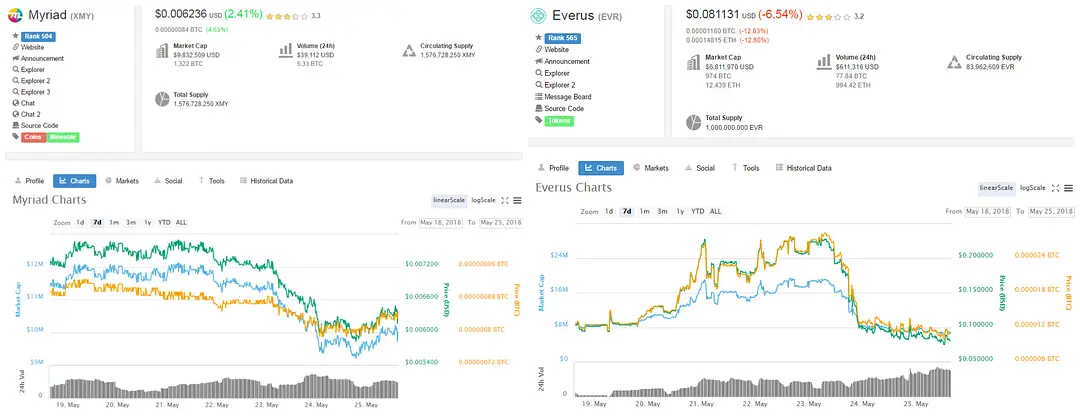Click the Everus coin logo icon
The width and height of the screenshot is (1080, 419).
click(x=539, y=16)
